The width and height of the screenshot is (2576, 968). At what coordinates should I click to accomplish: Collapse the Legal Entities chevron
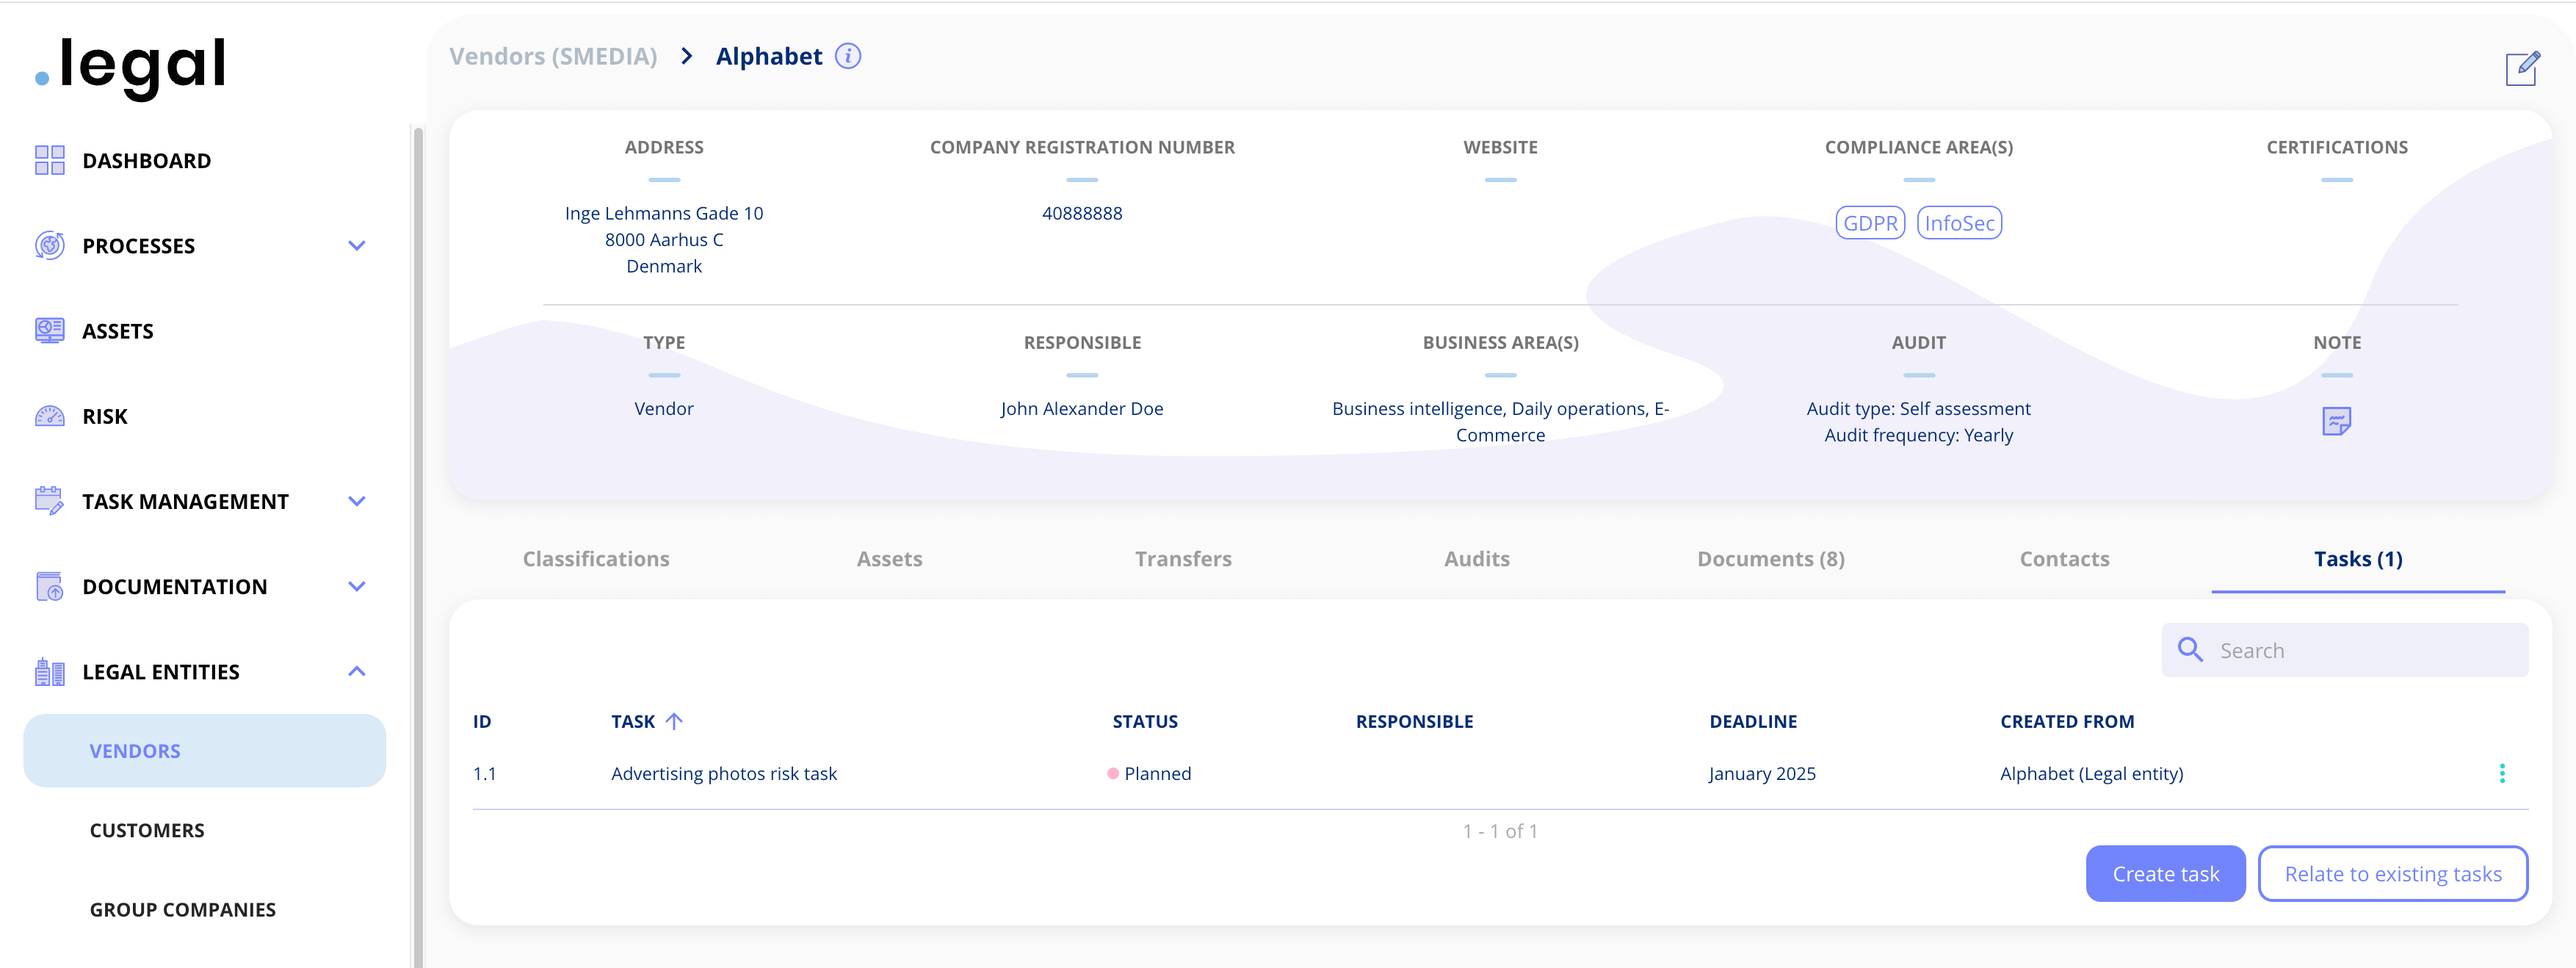(x=357, y=671)
